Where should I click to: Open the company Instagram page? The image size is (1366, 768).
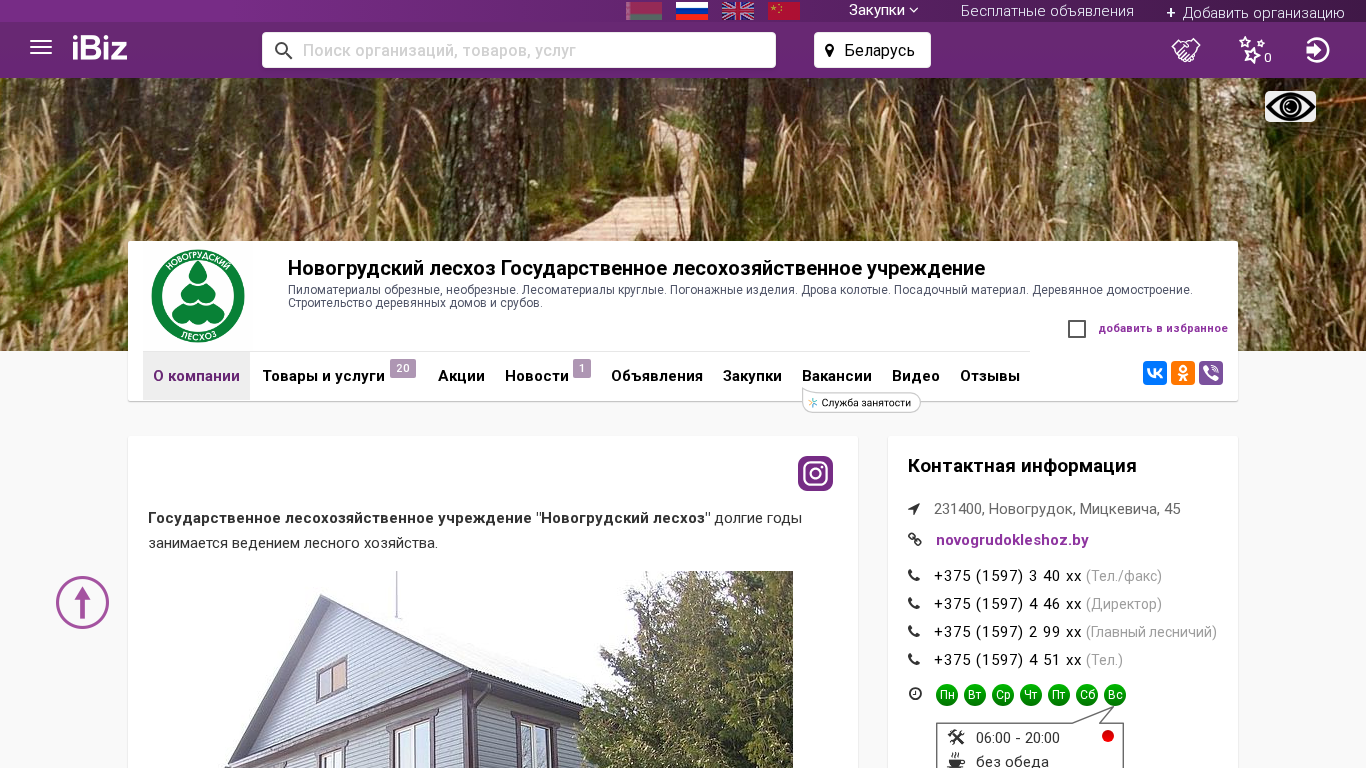(815, 473)
